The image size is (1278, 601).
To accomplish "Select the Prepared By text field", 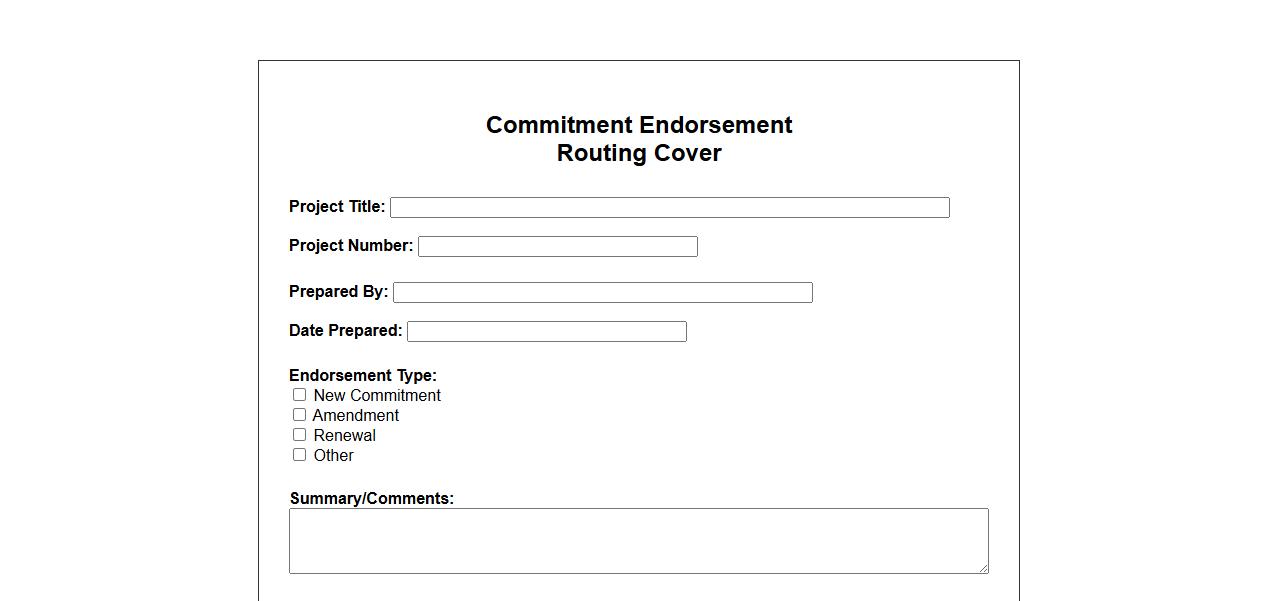I will click(602, 292).
